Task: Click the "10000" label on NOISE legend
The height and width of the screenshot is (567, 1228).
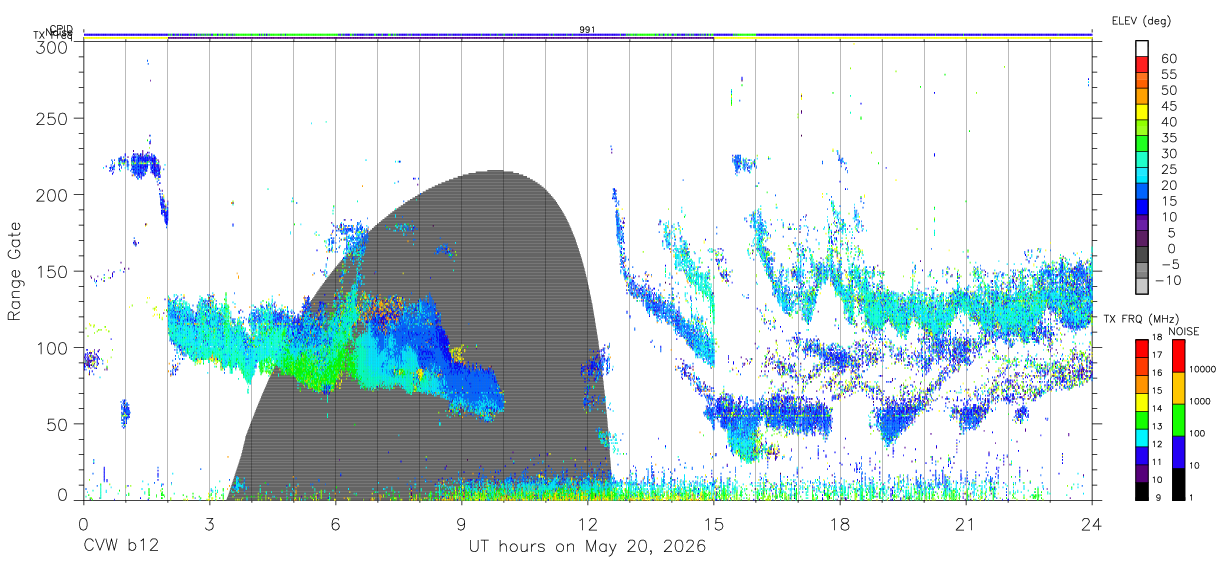Action: [1204, 370]
